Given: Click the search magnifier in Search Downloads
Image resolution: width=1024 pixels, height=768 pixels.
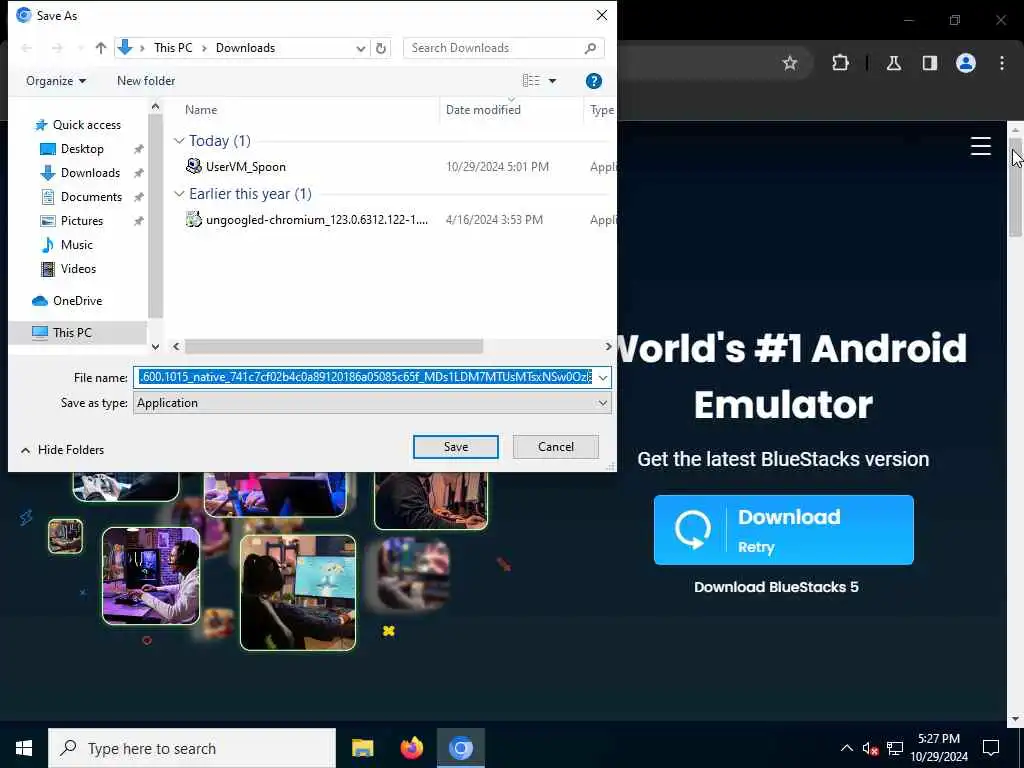Looking at the screenshot, I should [590, 48].
